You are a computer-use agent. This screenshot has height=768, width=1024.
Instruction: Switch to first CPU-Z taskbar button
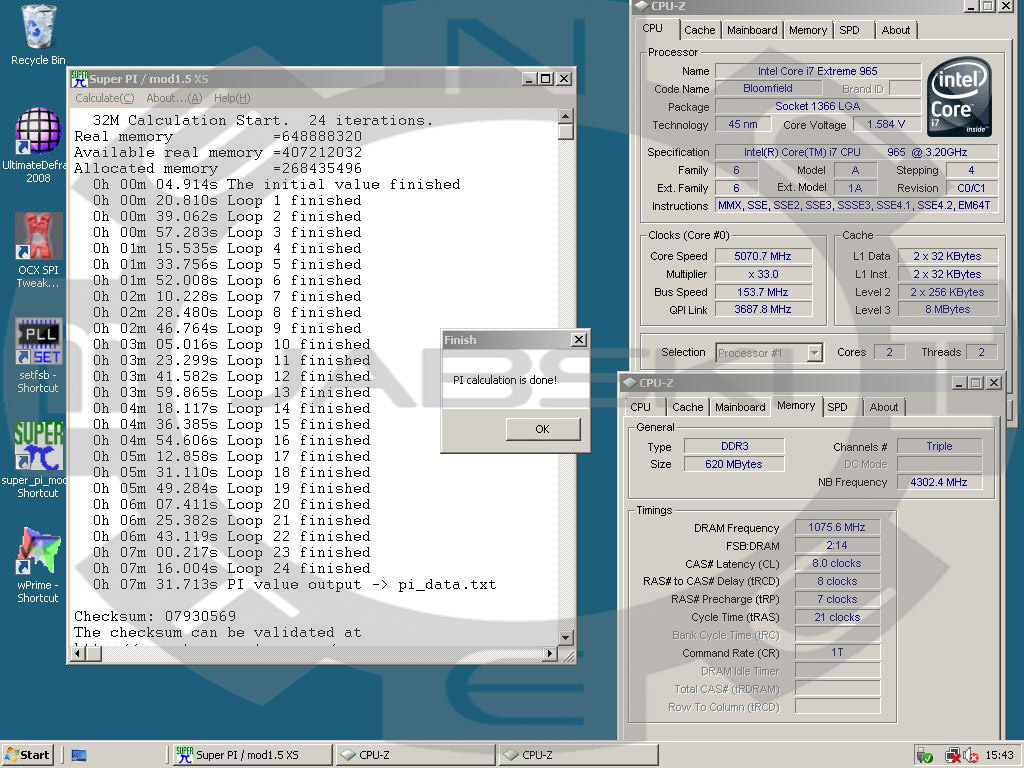tap(415, 756)
